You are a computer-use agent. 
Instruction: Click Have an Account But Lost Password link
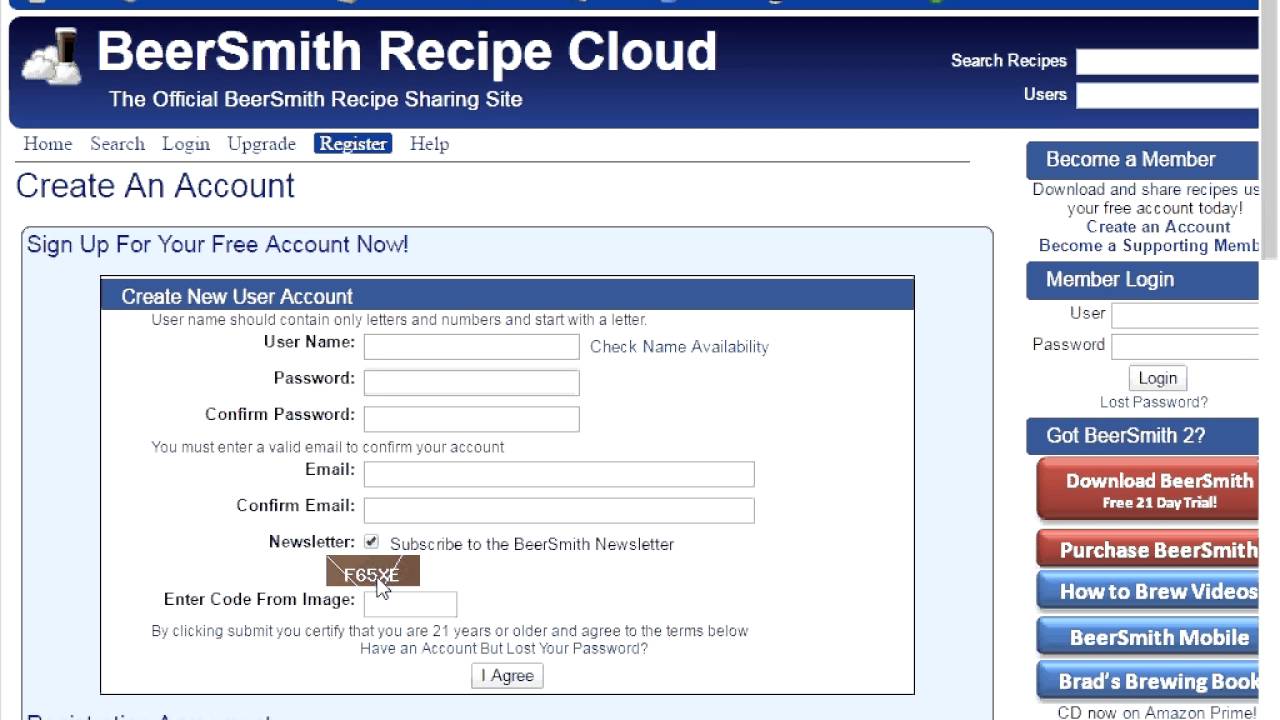pos(504,648)
